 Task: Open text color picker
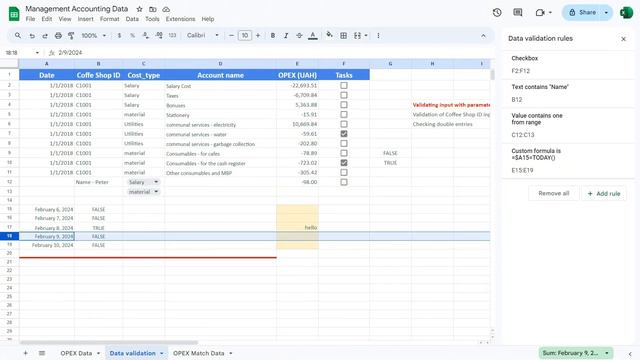click(x=313, y=36)
